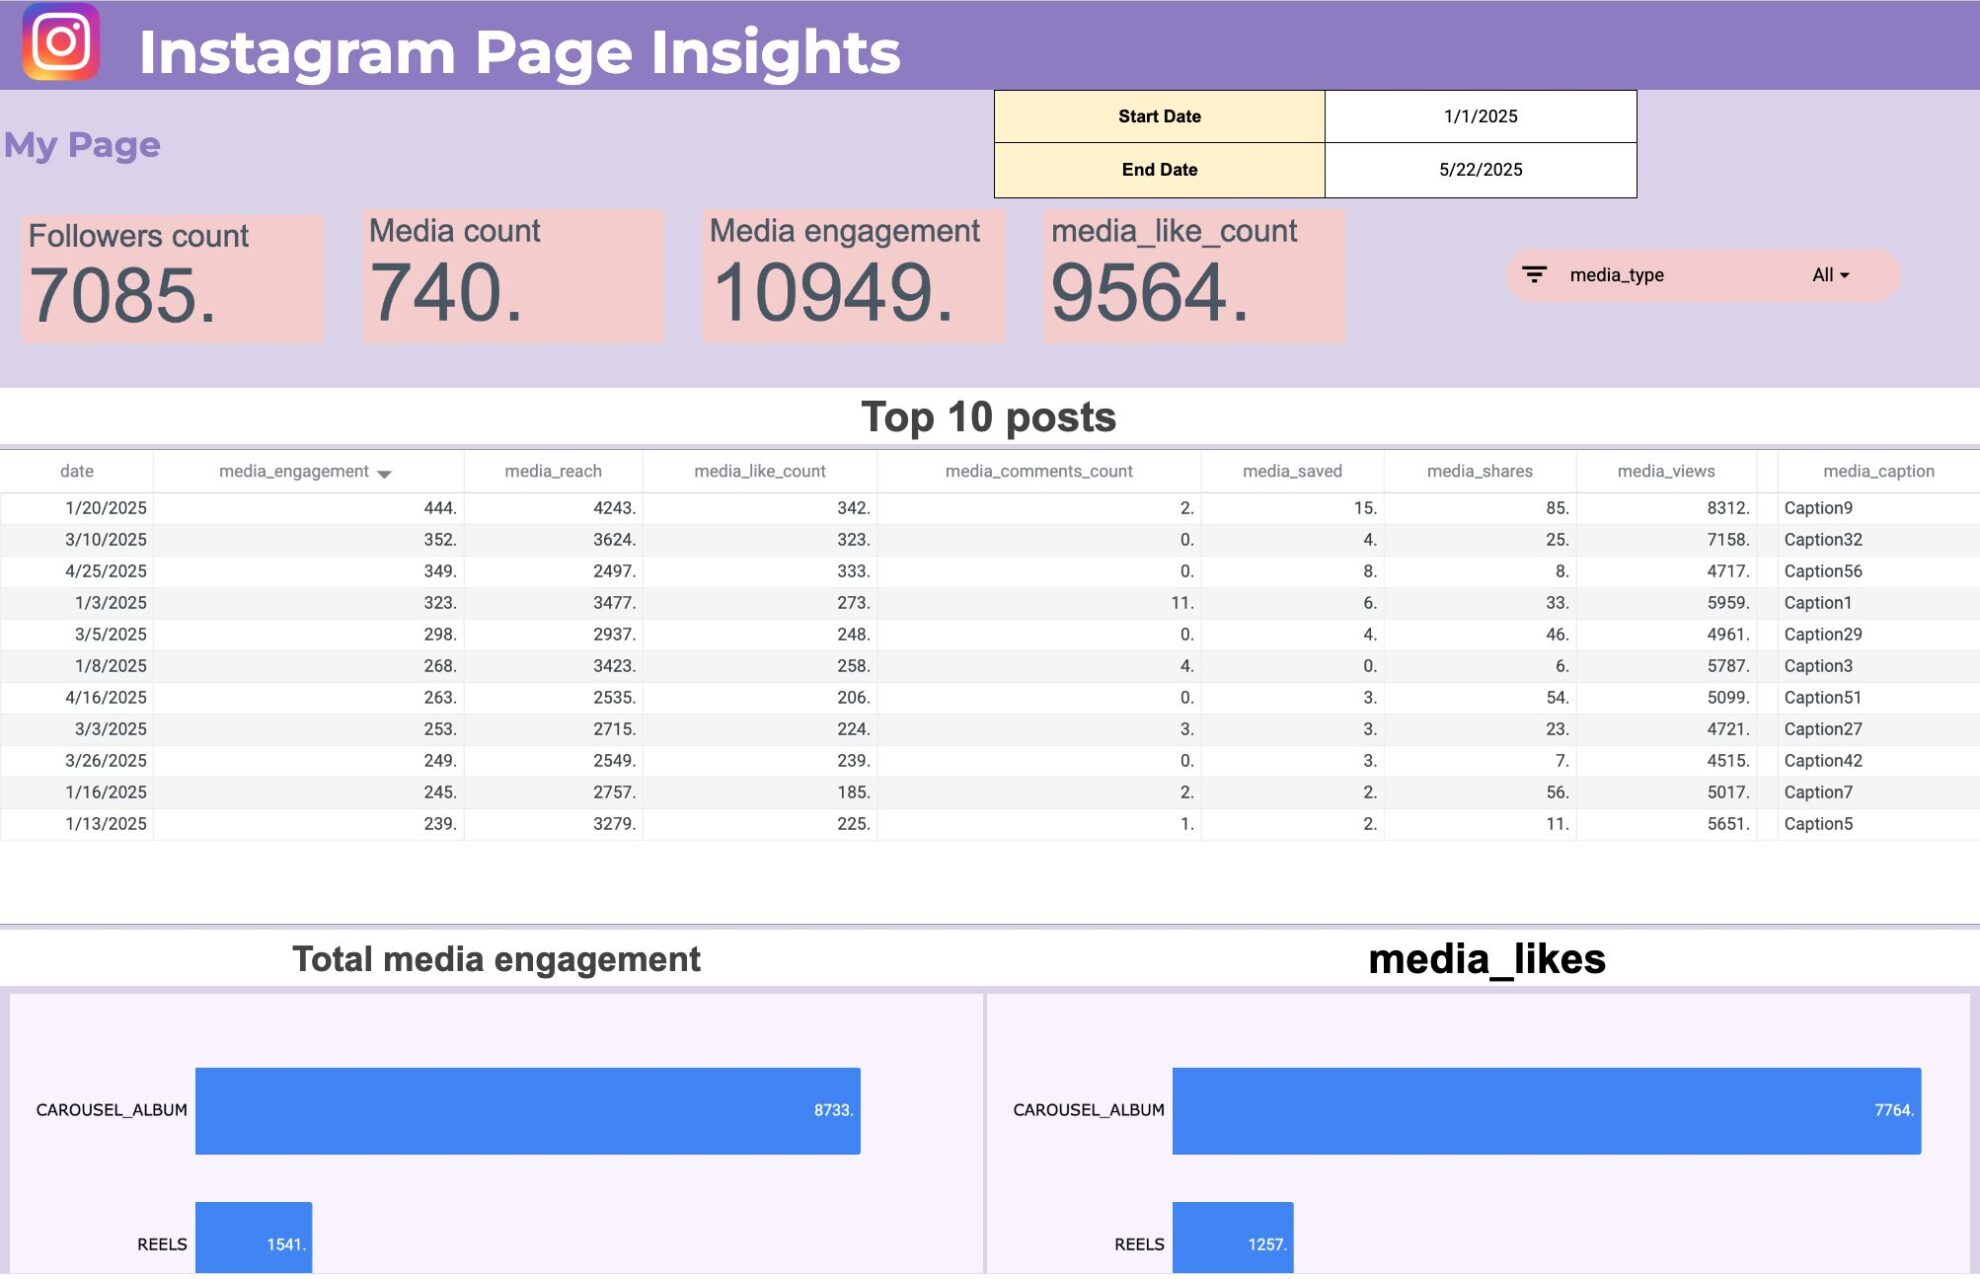Click the media_like_count scorecard
1980x1279 pixels.
coord(1194,276)
